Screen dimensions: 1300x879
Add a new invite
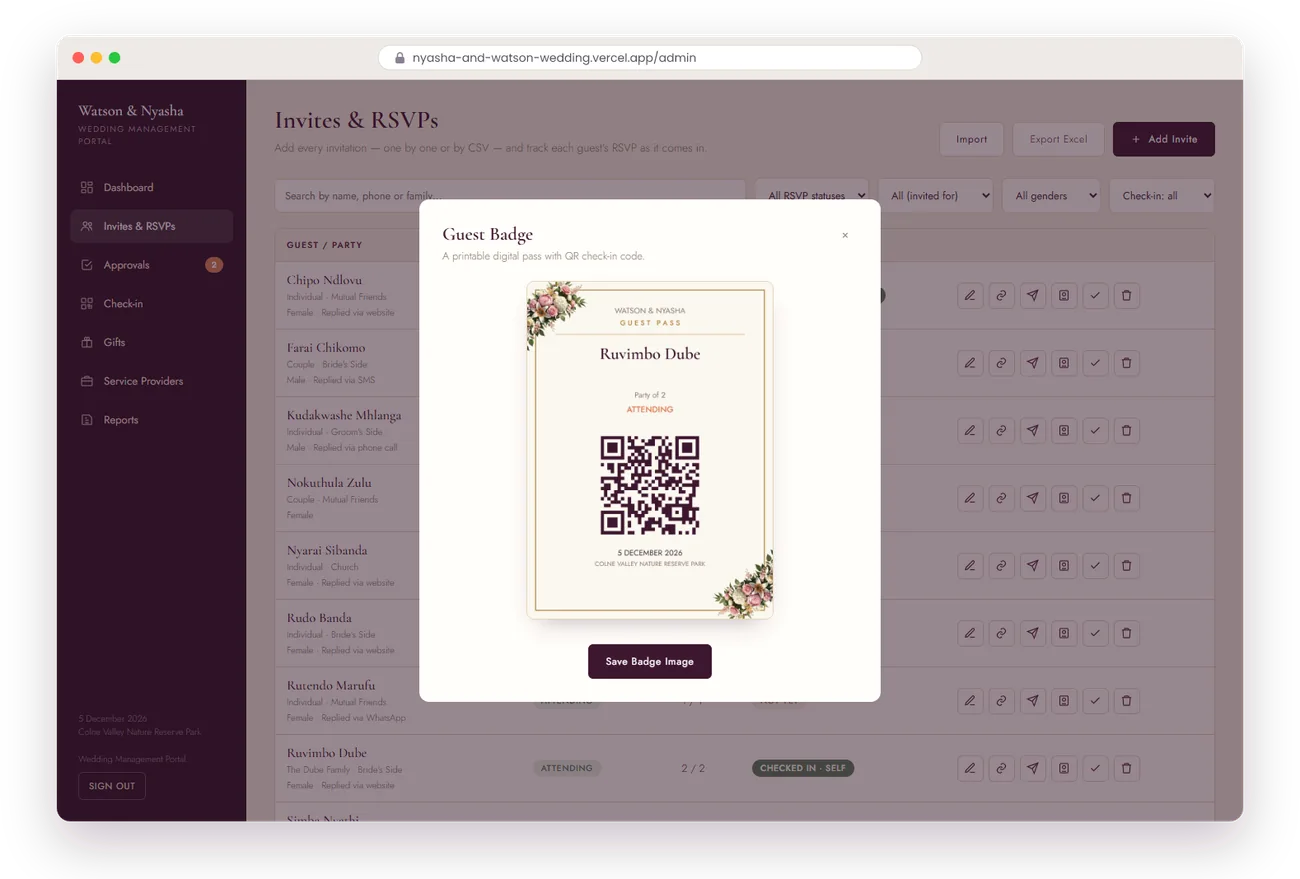[x=1164, y=139]
